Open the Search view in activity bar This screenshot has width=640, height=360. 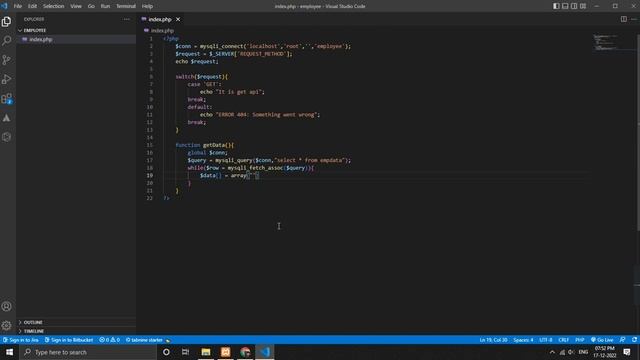point(7,40)
